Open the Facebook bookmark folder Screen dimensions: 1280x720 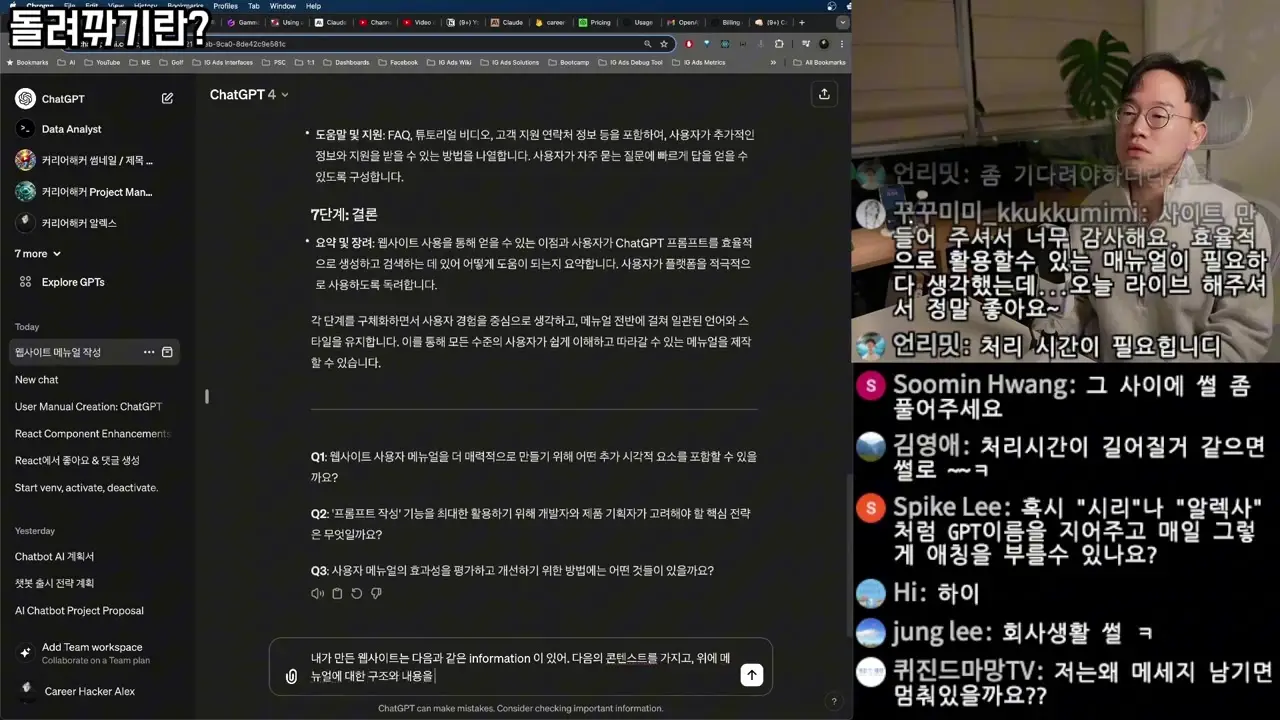click(x=398, y=62)
